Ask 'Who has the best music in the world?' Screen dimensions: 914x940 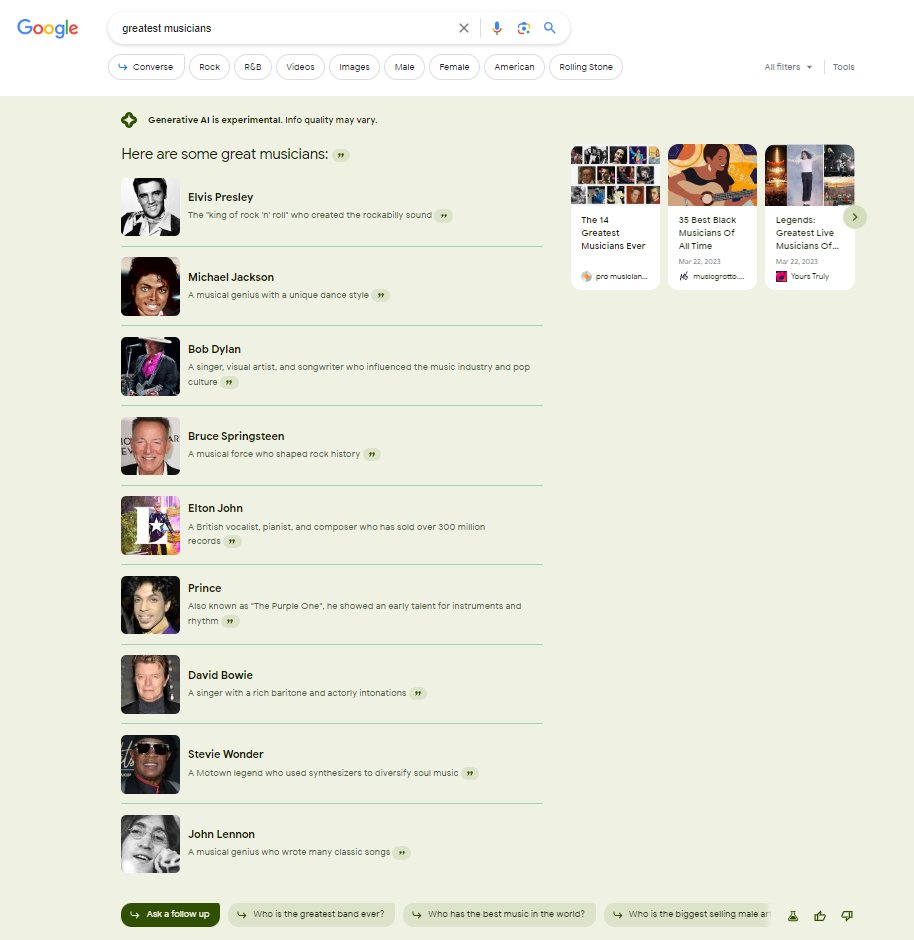pyautogui.click(x=499, y=915)
